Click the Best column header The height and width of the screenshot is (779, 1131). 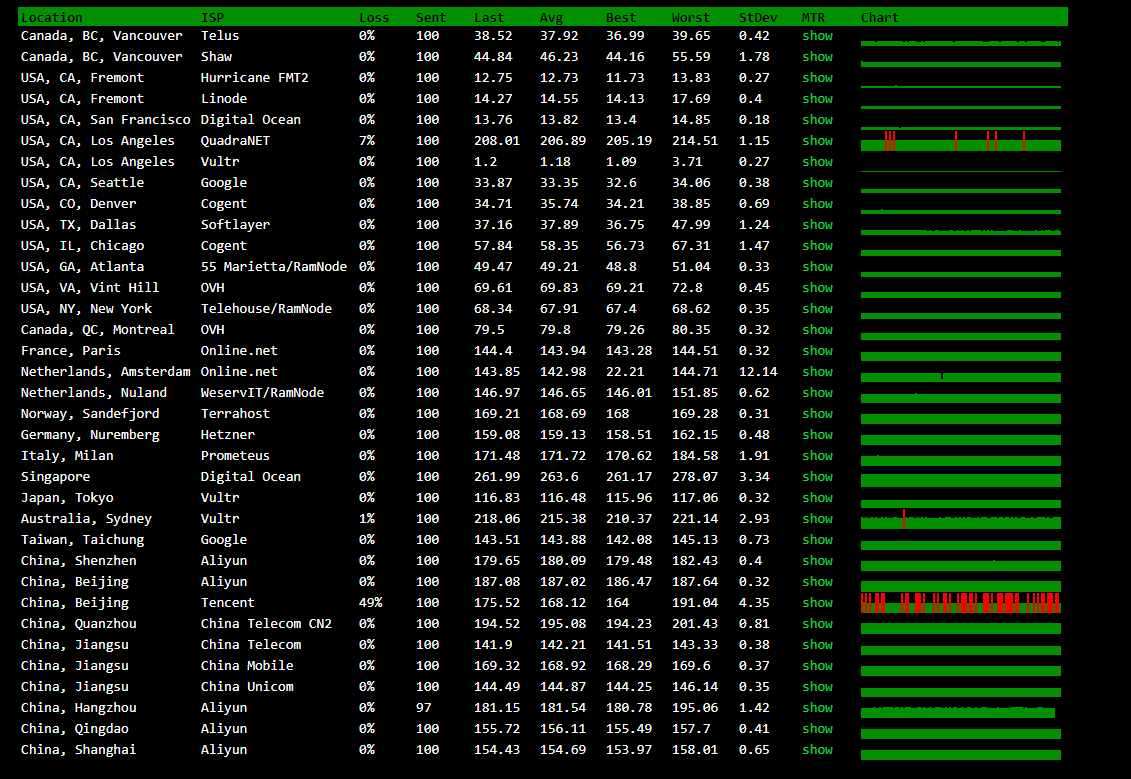pos(620,17)
